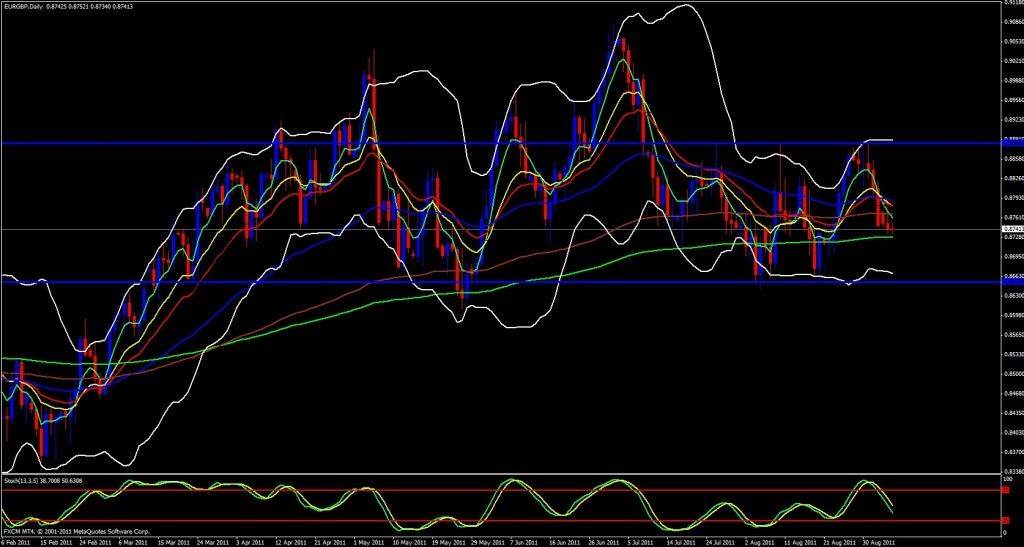Viewport: 1024px width, 547px height.
Task: Click the gray current price horizontal line
Action: [500, 229]
